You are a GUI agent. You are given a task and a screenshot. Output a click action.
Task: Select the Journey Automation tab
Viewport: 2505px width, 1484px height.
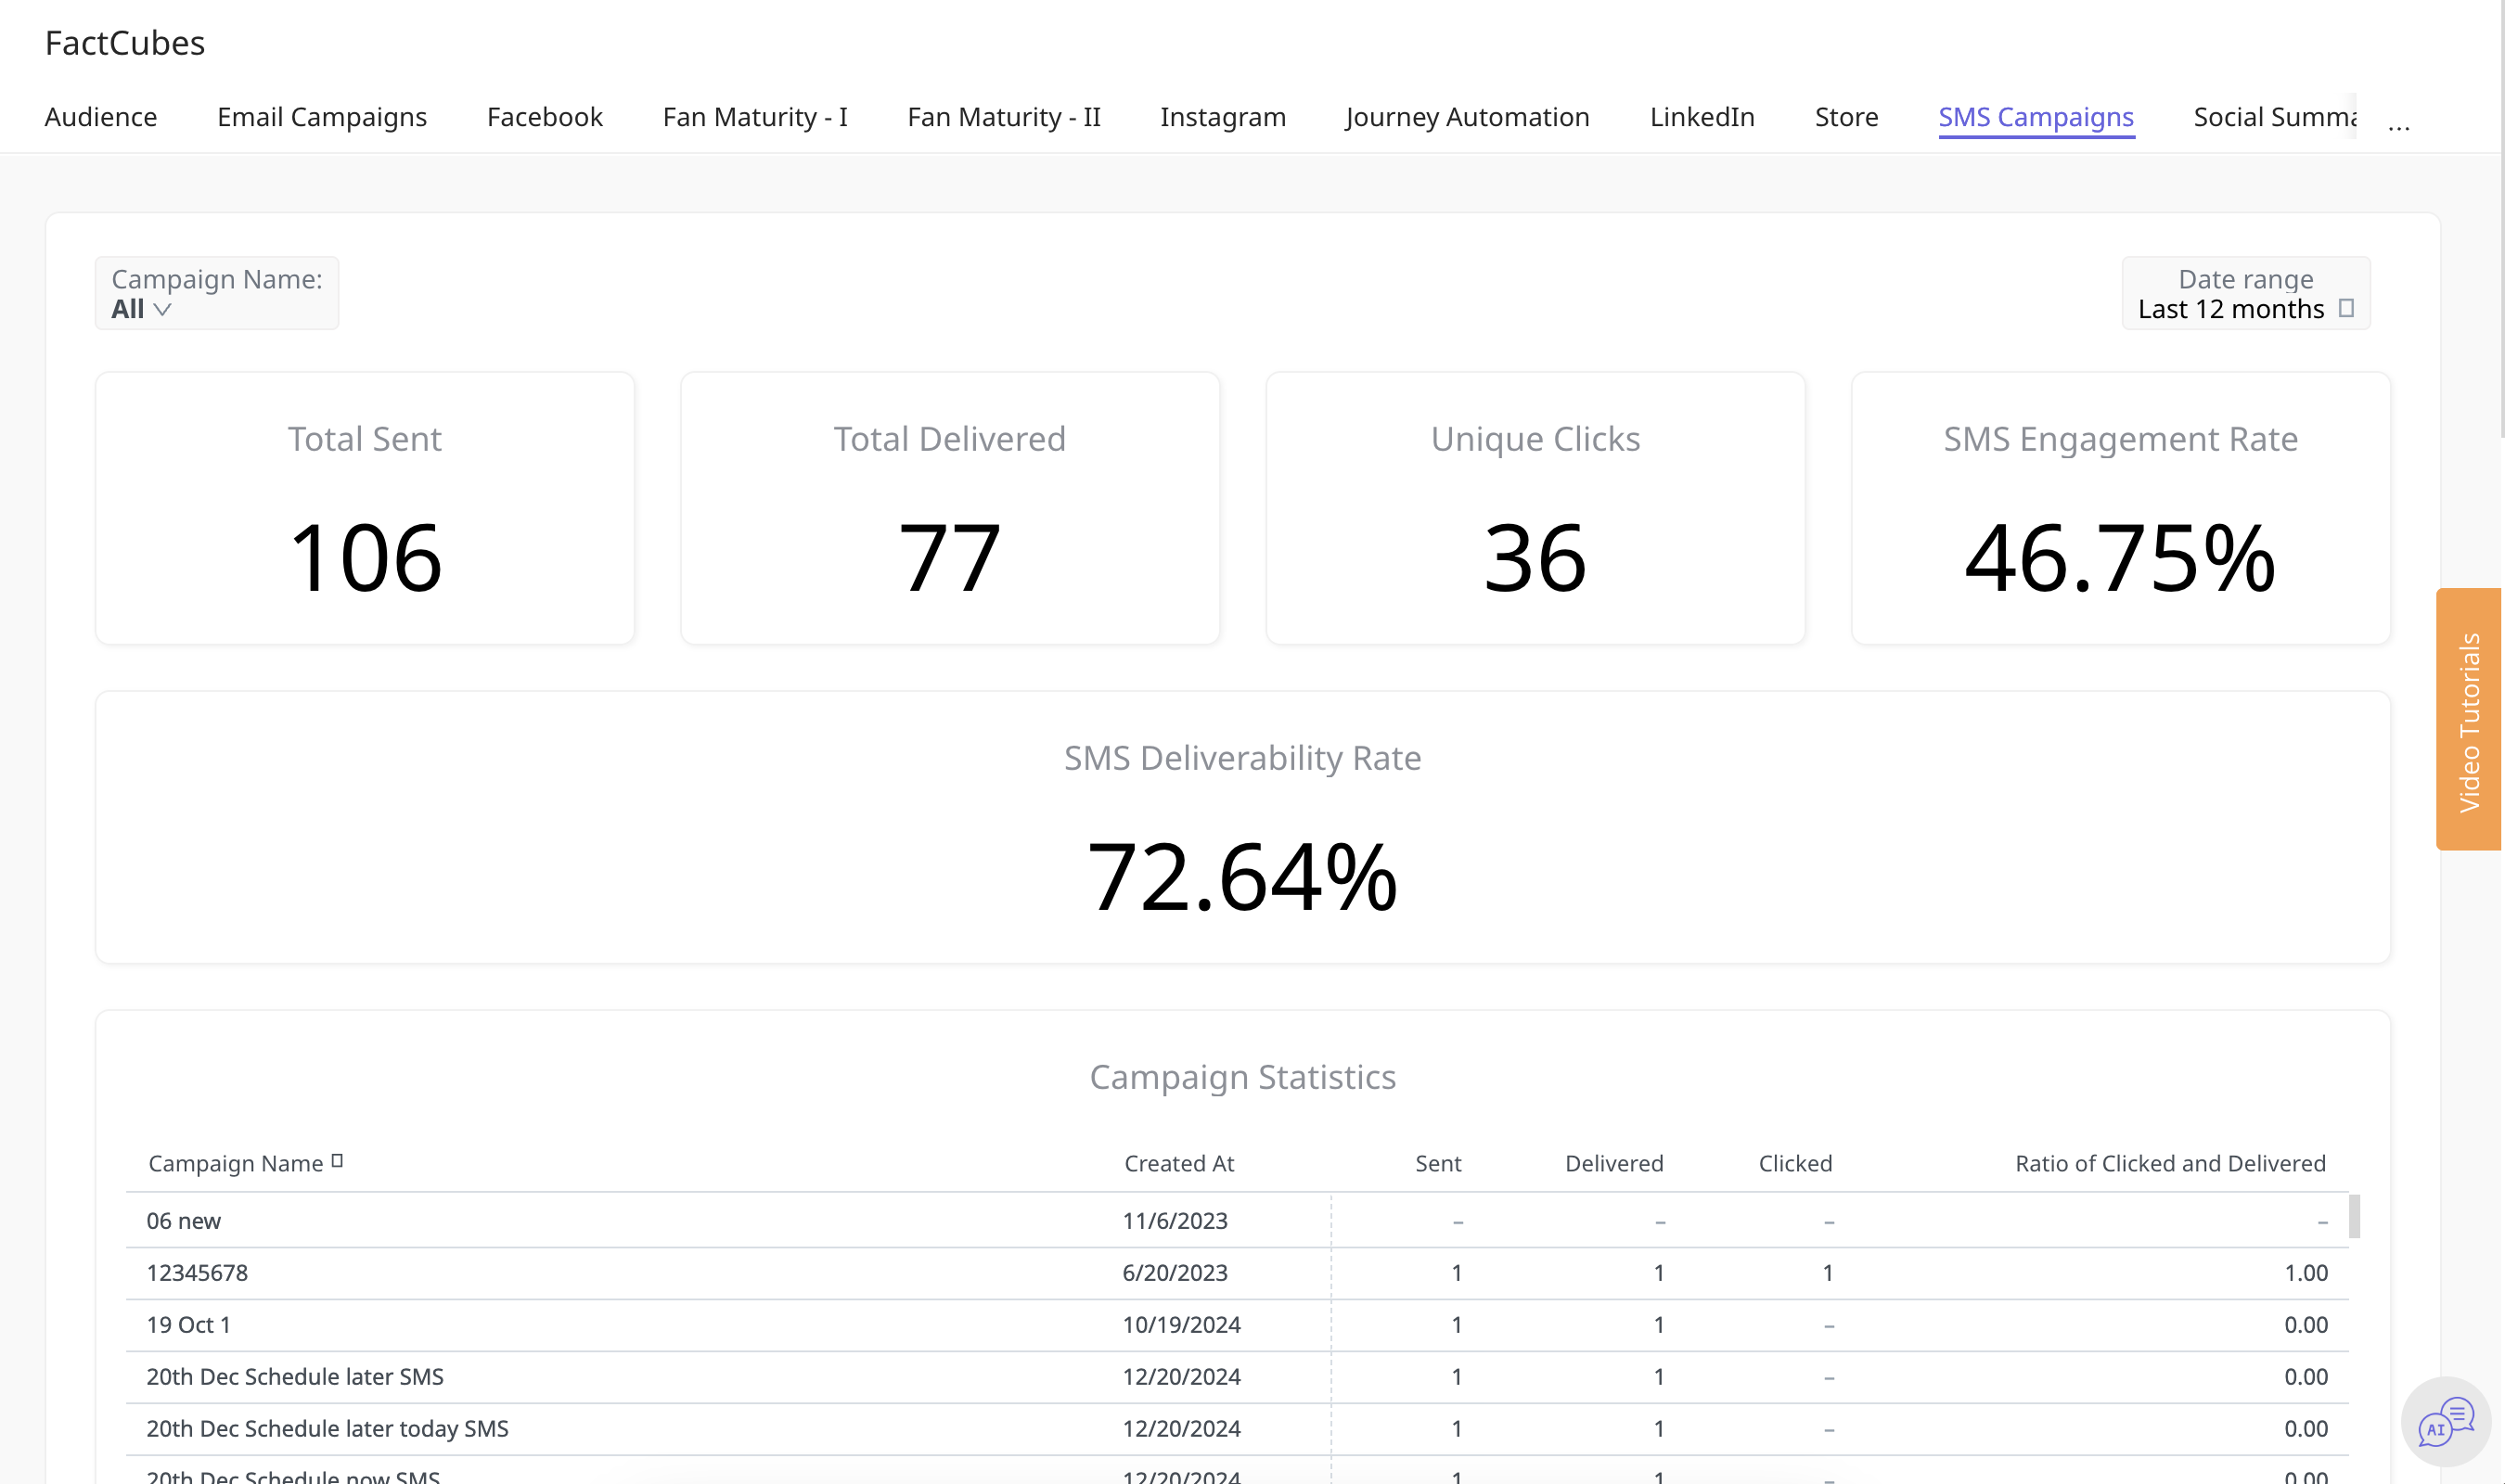(1467, 117)
